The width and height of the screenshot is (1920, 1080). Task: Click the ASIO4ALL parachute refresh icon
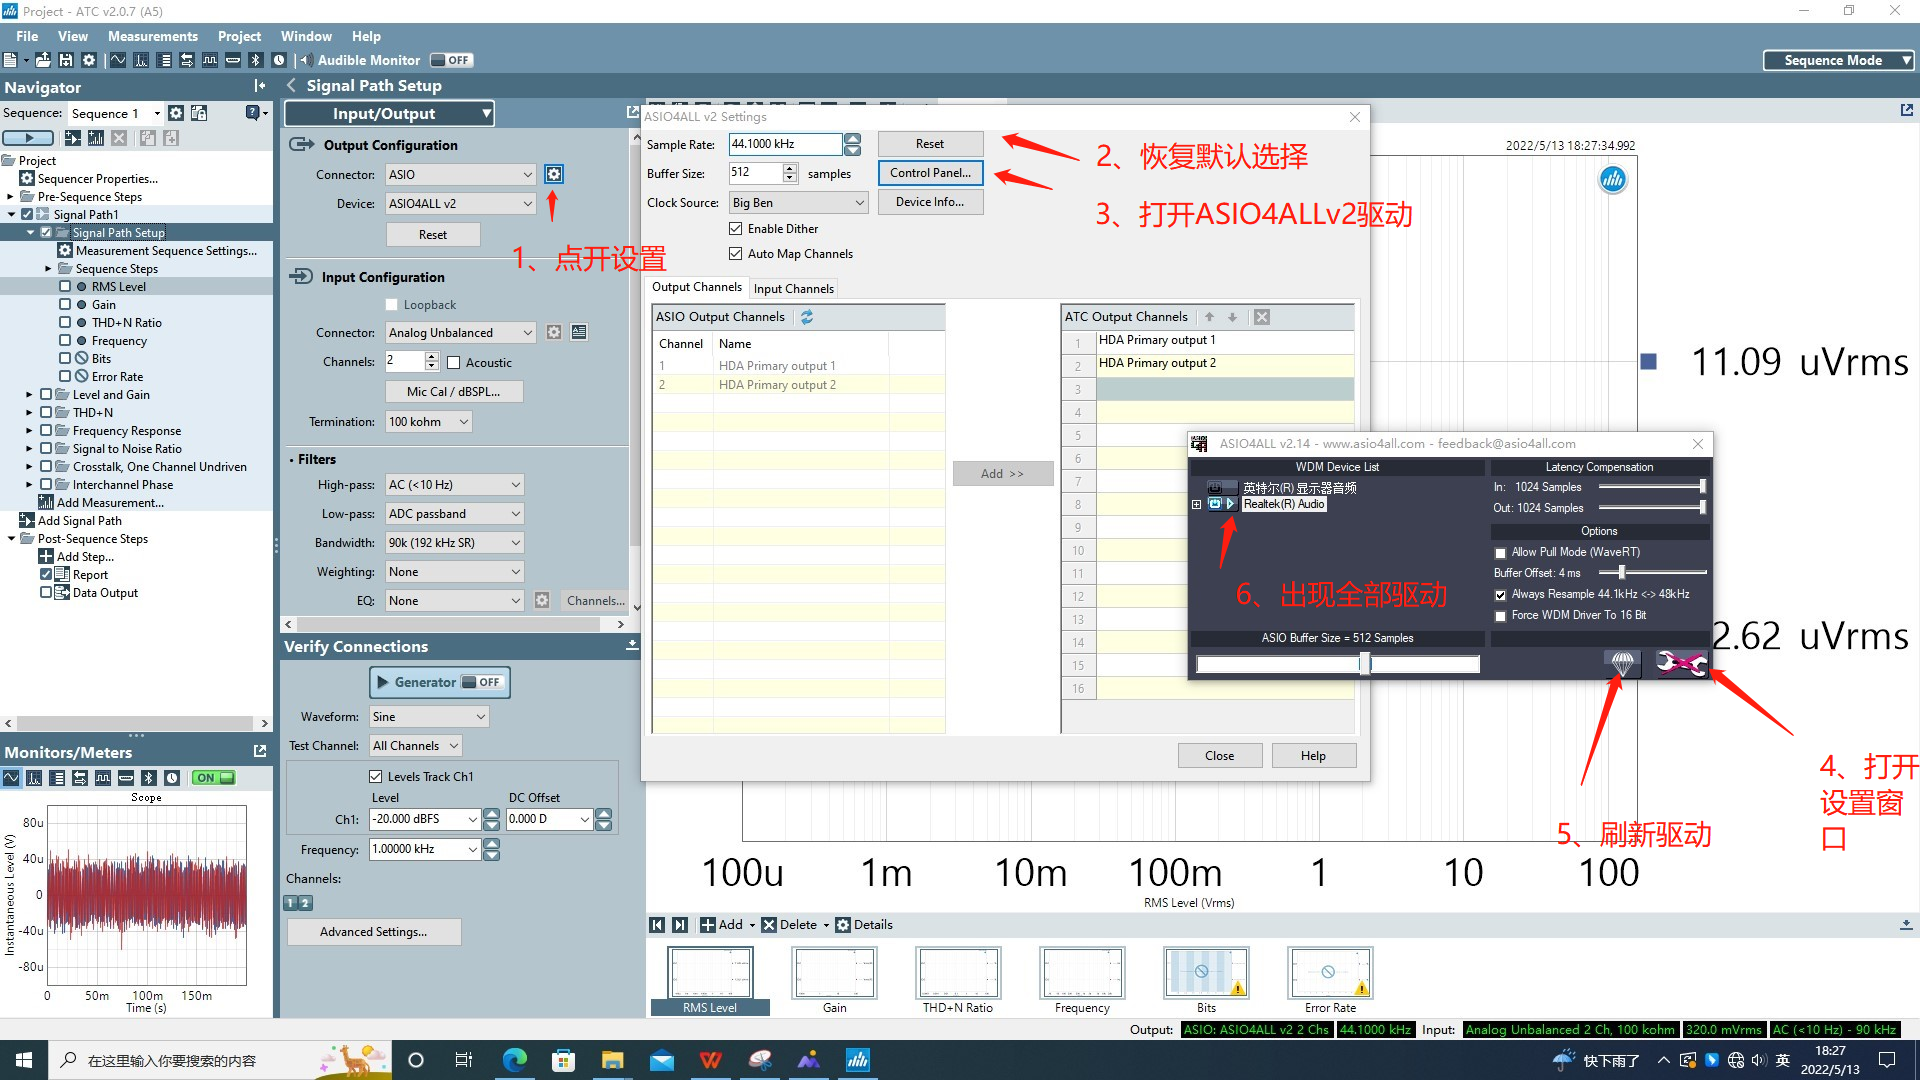click(1622, 663)
